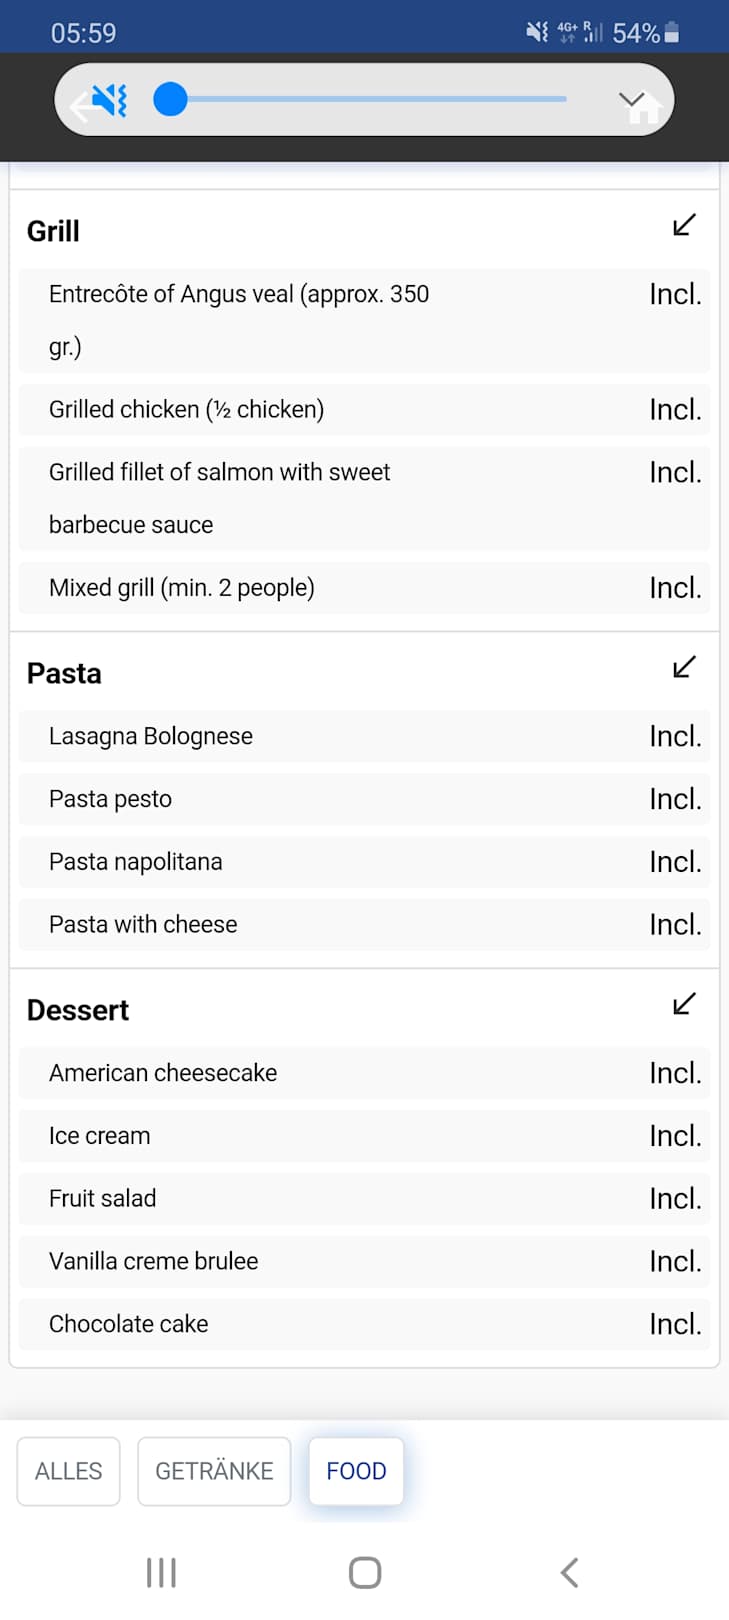The width and height of the screenshot is (729, 1620).
Task: Click the volume slider handle
Action: pos(171,100)
